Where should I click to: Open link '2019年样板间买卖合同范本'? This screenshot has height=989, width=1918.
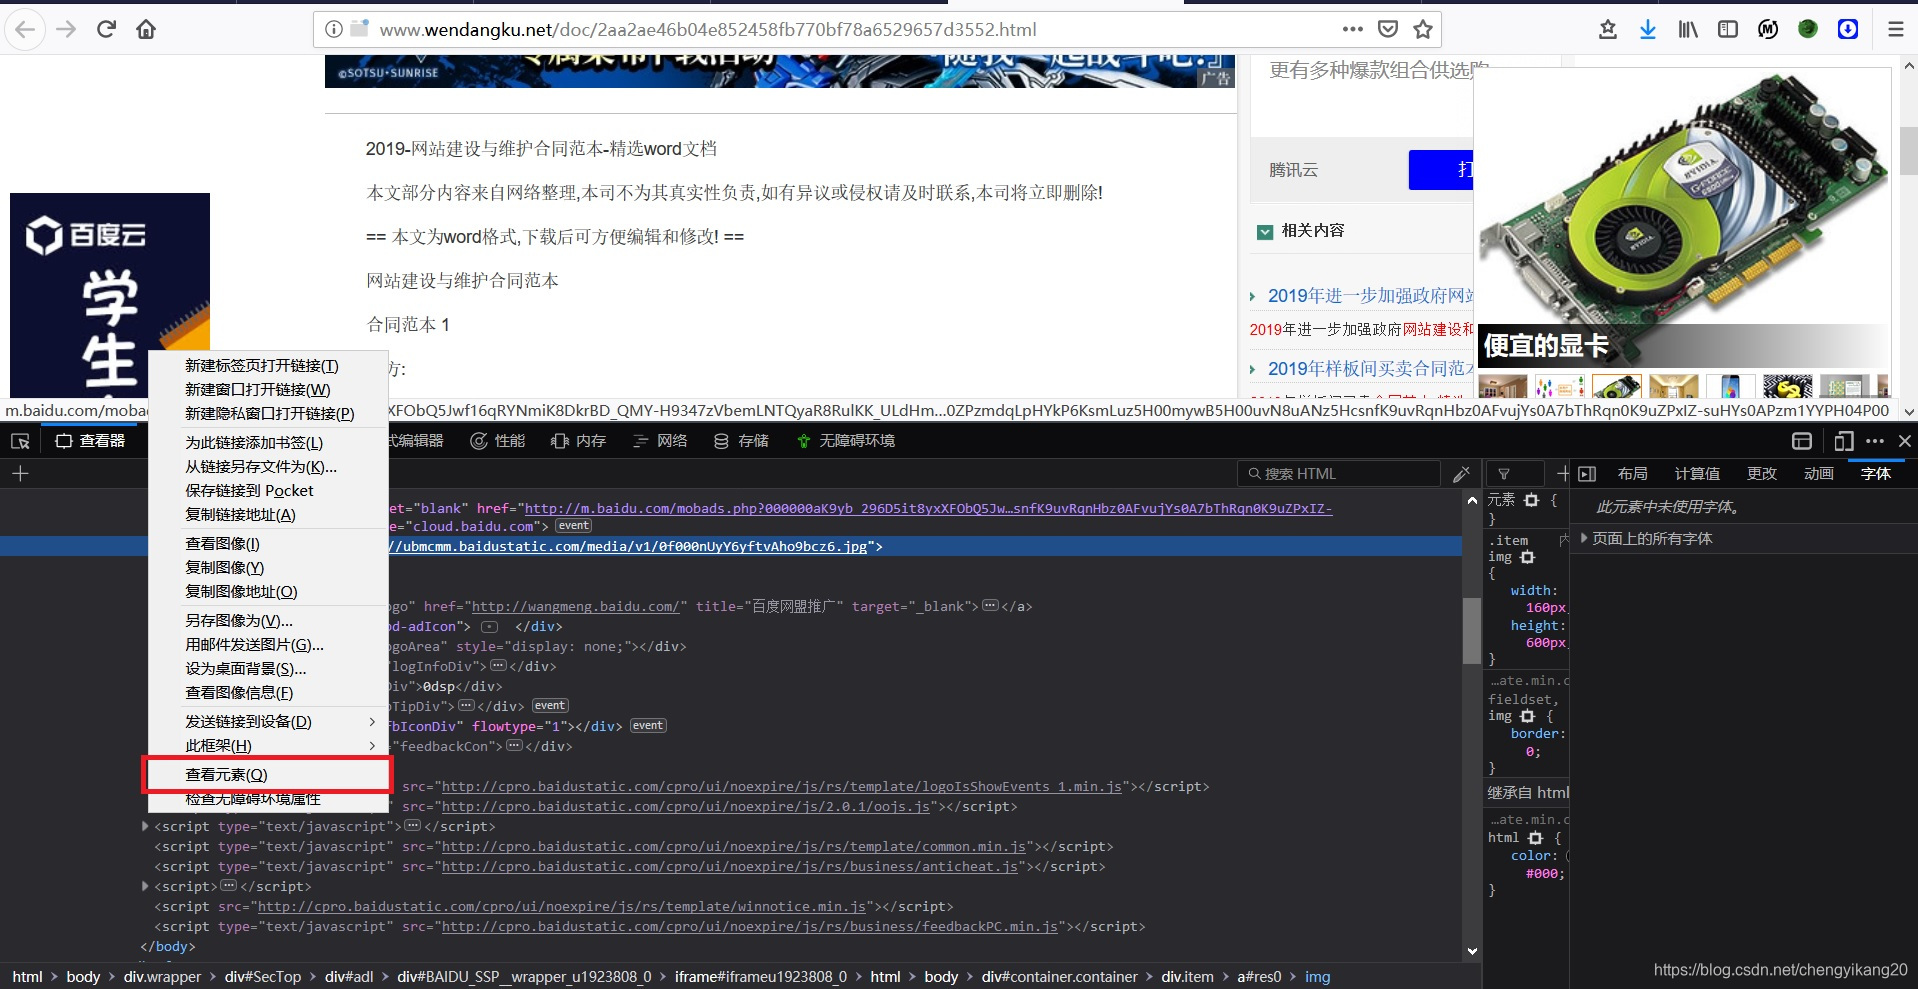click(x=1370, y=369)
